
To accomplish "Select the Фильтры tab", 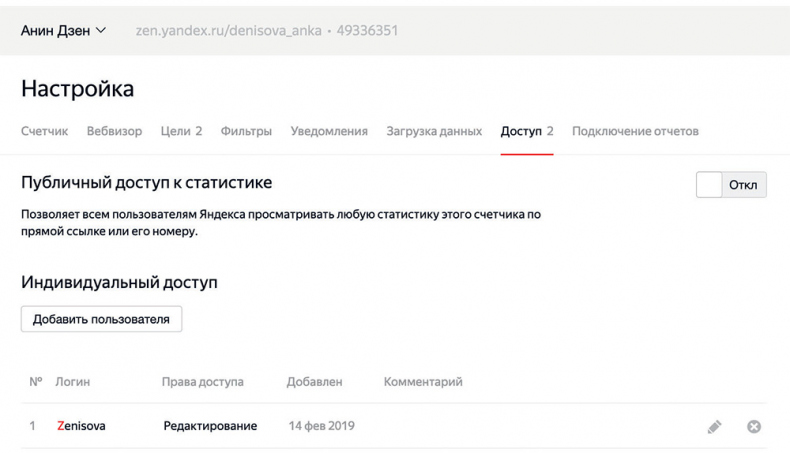I will pos(246,131).
